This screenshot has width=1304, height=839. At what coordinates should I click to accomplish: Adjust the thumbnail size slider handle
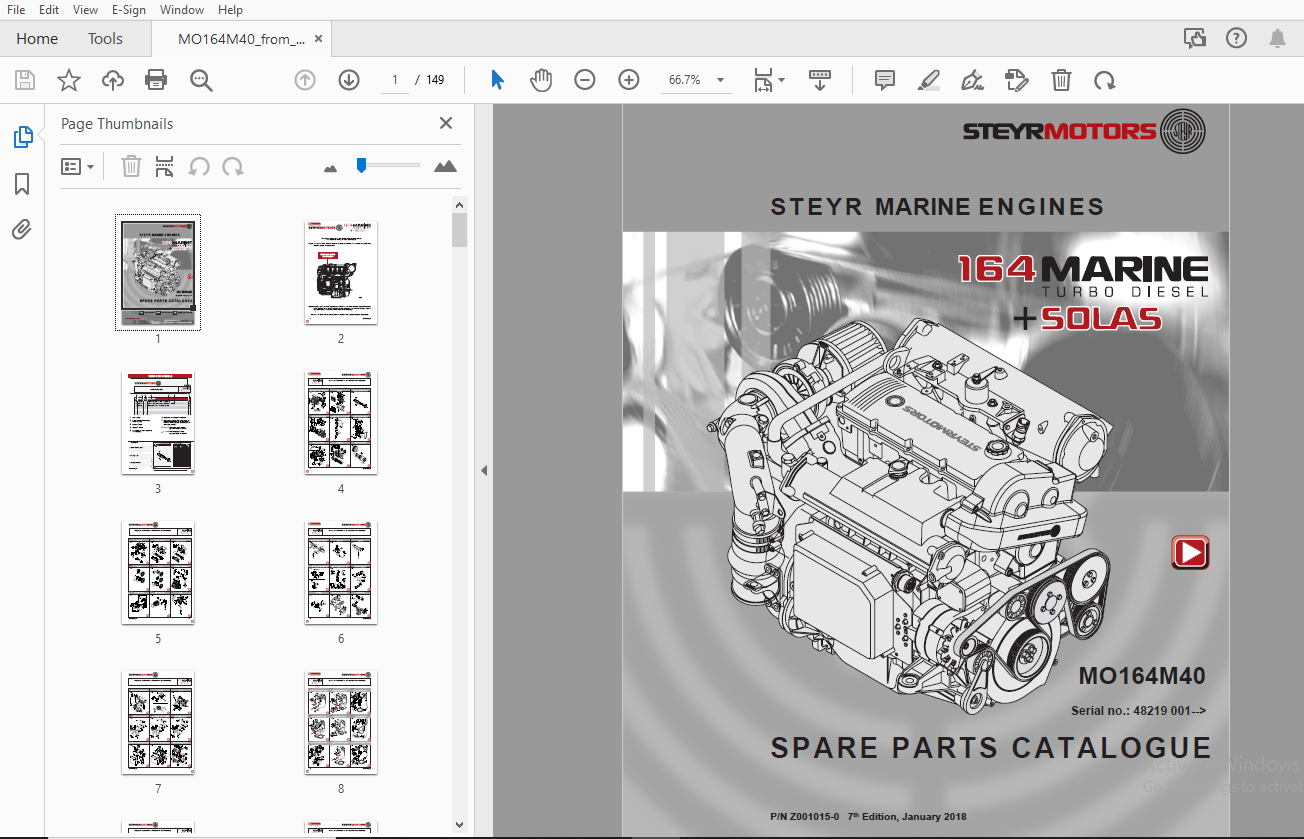pos(362,165)
